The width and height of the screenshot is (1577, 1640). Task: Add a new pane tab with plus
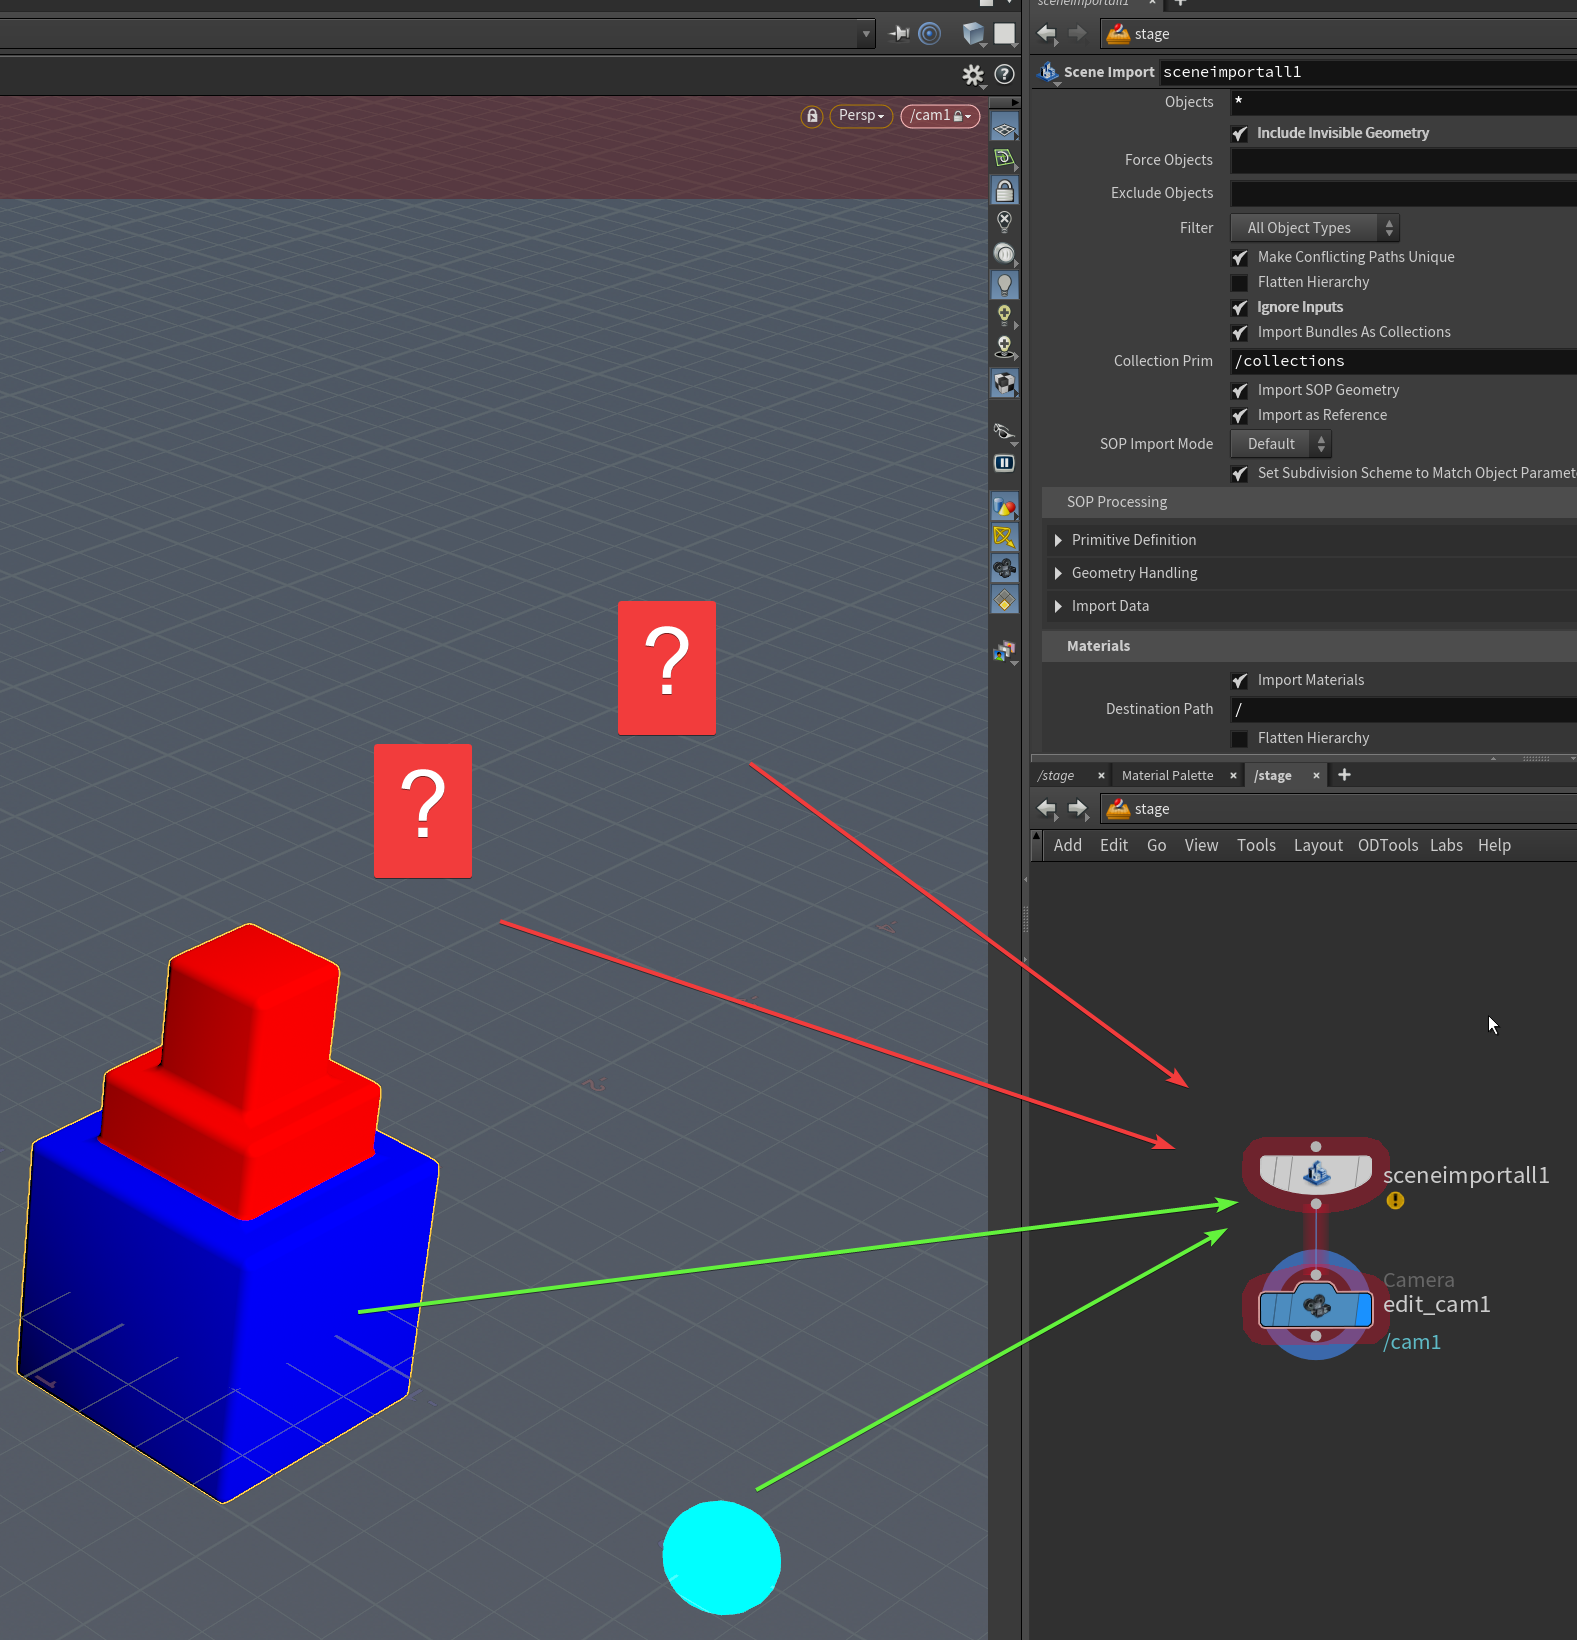click(1344, 775)
